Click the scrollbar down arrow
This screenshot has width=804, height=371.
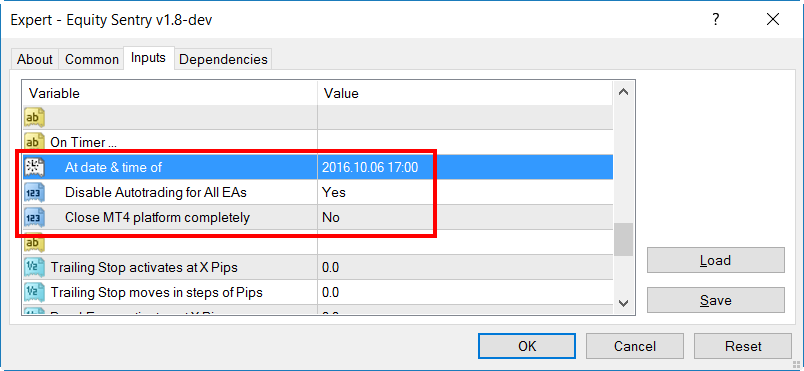tap(624, 302)
